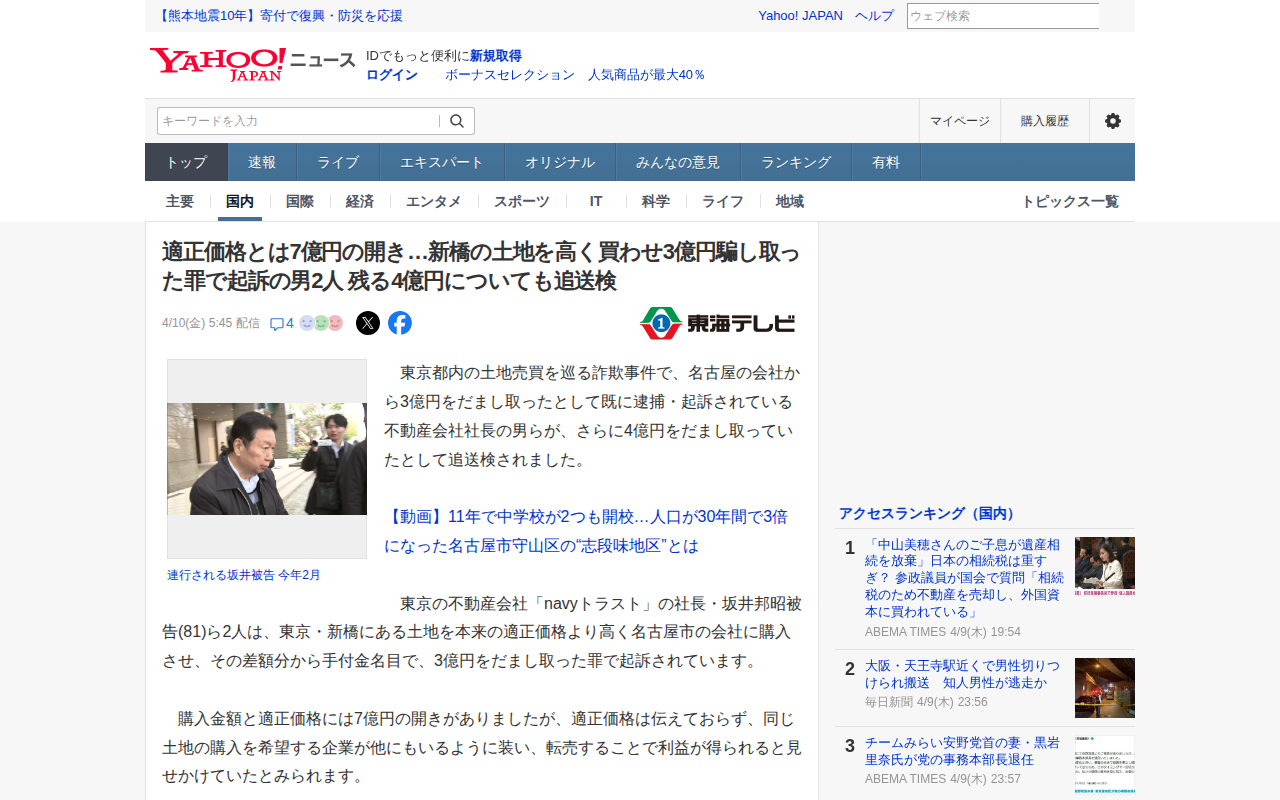This screenshot has width=1280, height=800.
Task: Open ranking article about チームみらい安野党首の妻
Action: click(x=963, y=752)
